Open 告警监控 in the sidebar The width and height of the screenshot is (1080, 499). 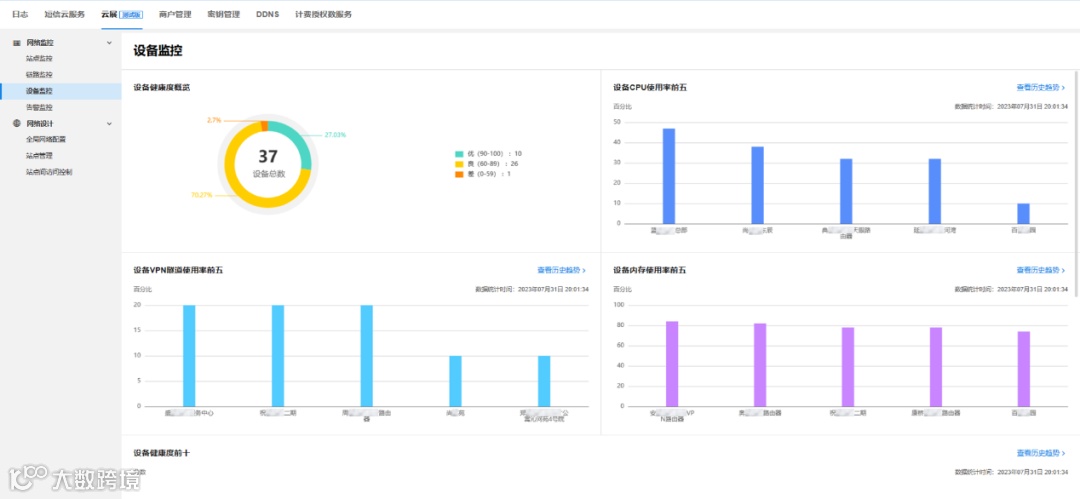[39, 108]
